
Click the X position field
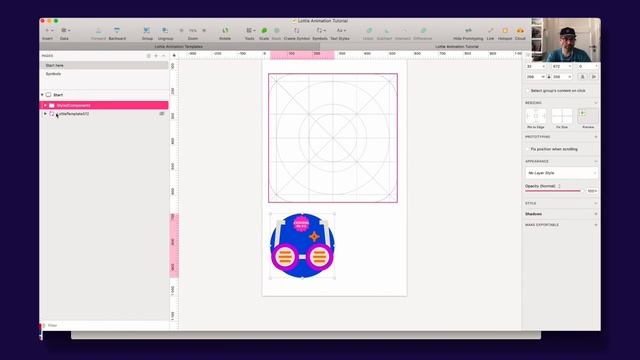[536, 66]
